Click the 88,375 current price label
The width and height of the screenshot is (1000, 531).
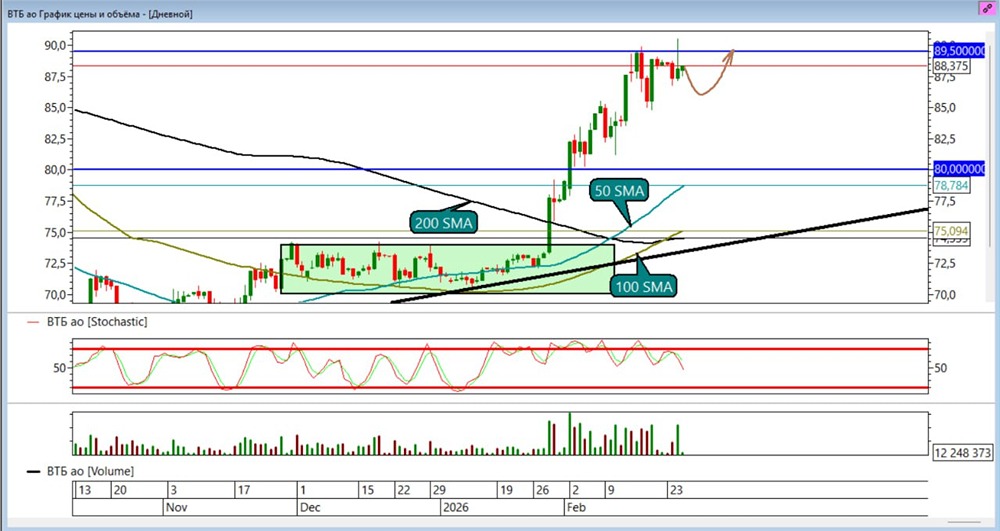[951, 66]
